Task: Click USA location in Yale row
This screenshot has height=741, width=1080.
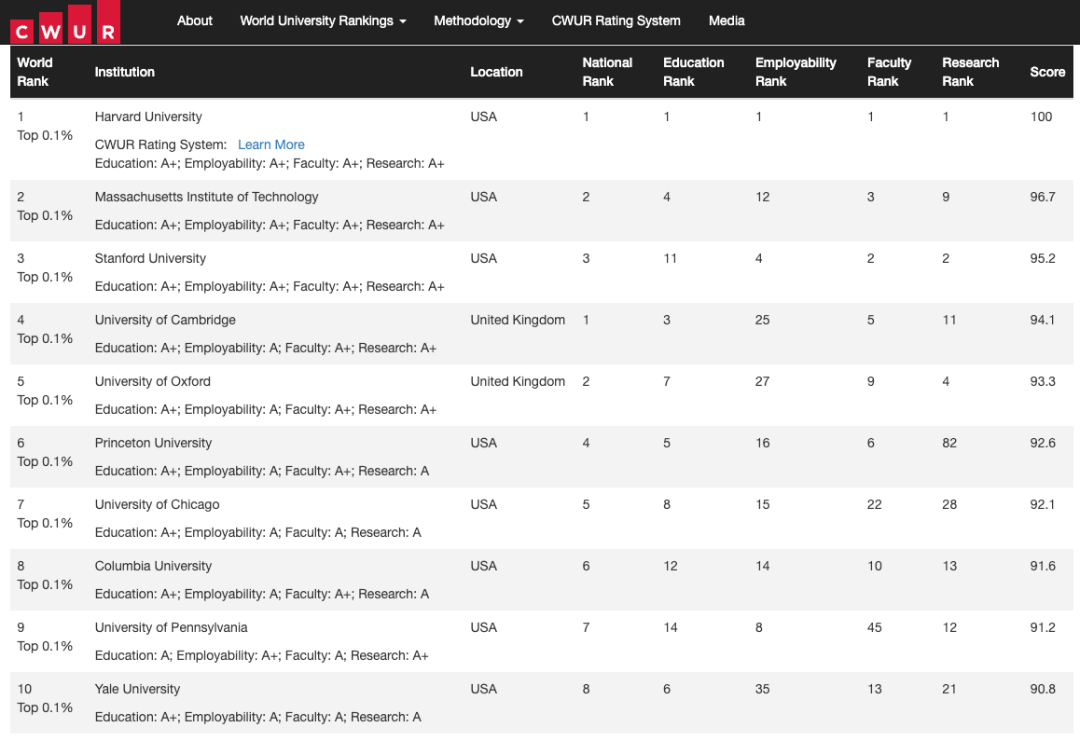Action: (484, 689)
